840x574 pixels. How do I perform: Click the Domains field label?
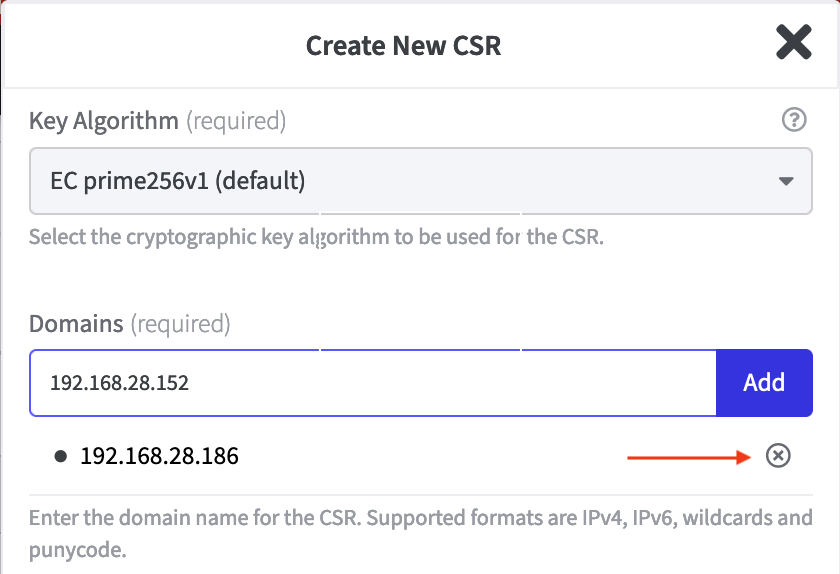click(76, 324)
